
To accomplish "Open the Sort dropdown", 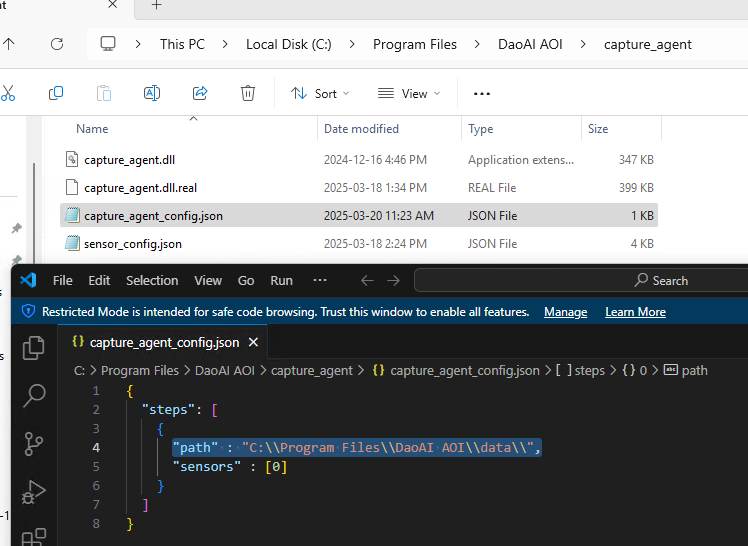I will click(x=320, y=93).
